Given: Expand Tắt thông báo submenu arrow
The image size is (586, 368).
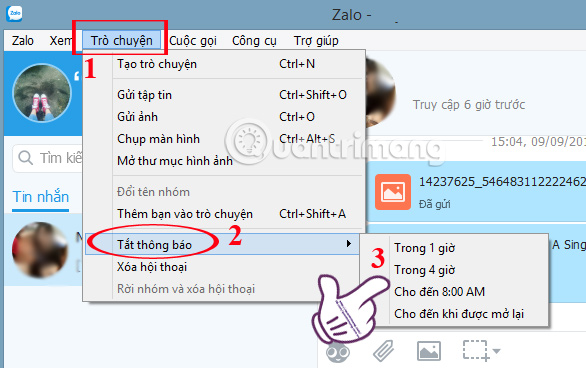Looking at the screenshot, I should [x=349, y=244].
